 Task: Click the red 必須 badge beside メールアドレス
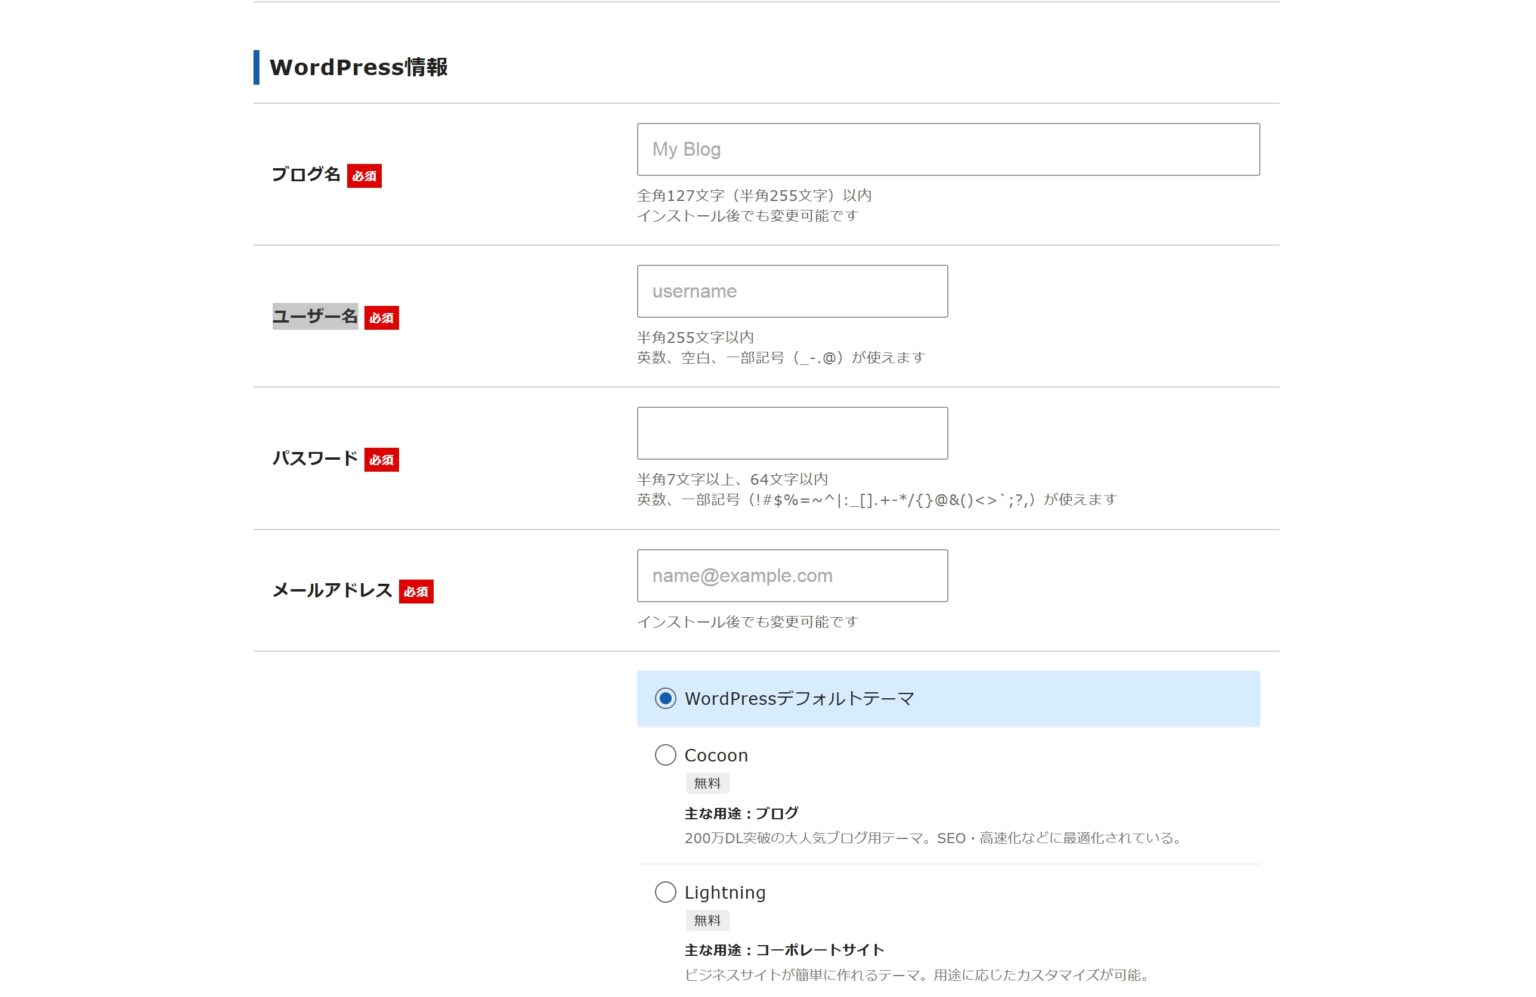pos(416,592)
